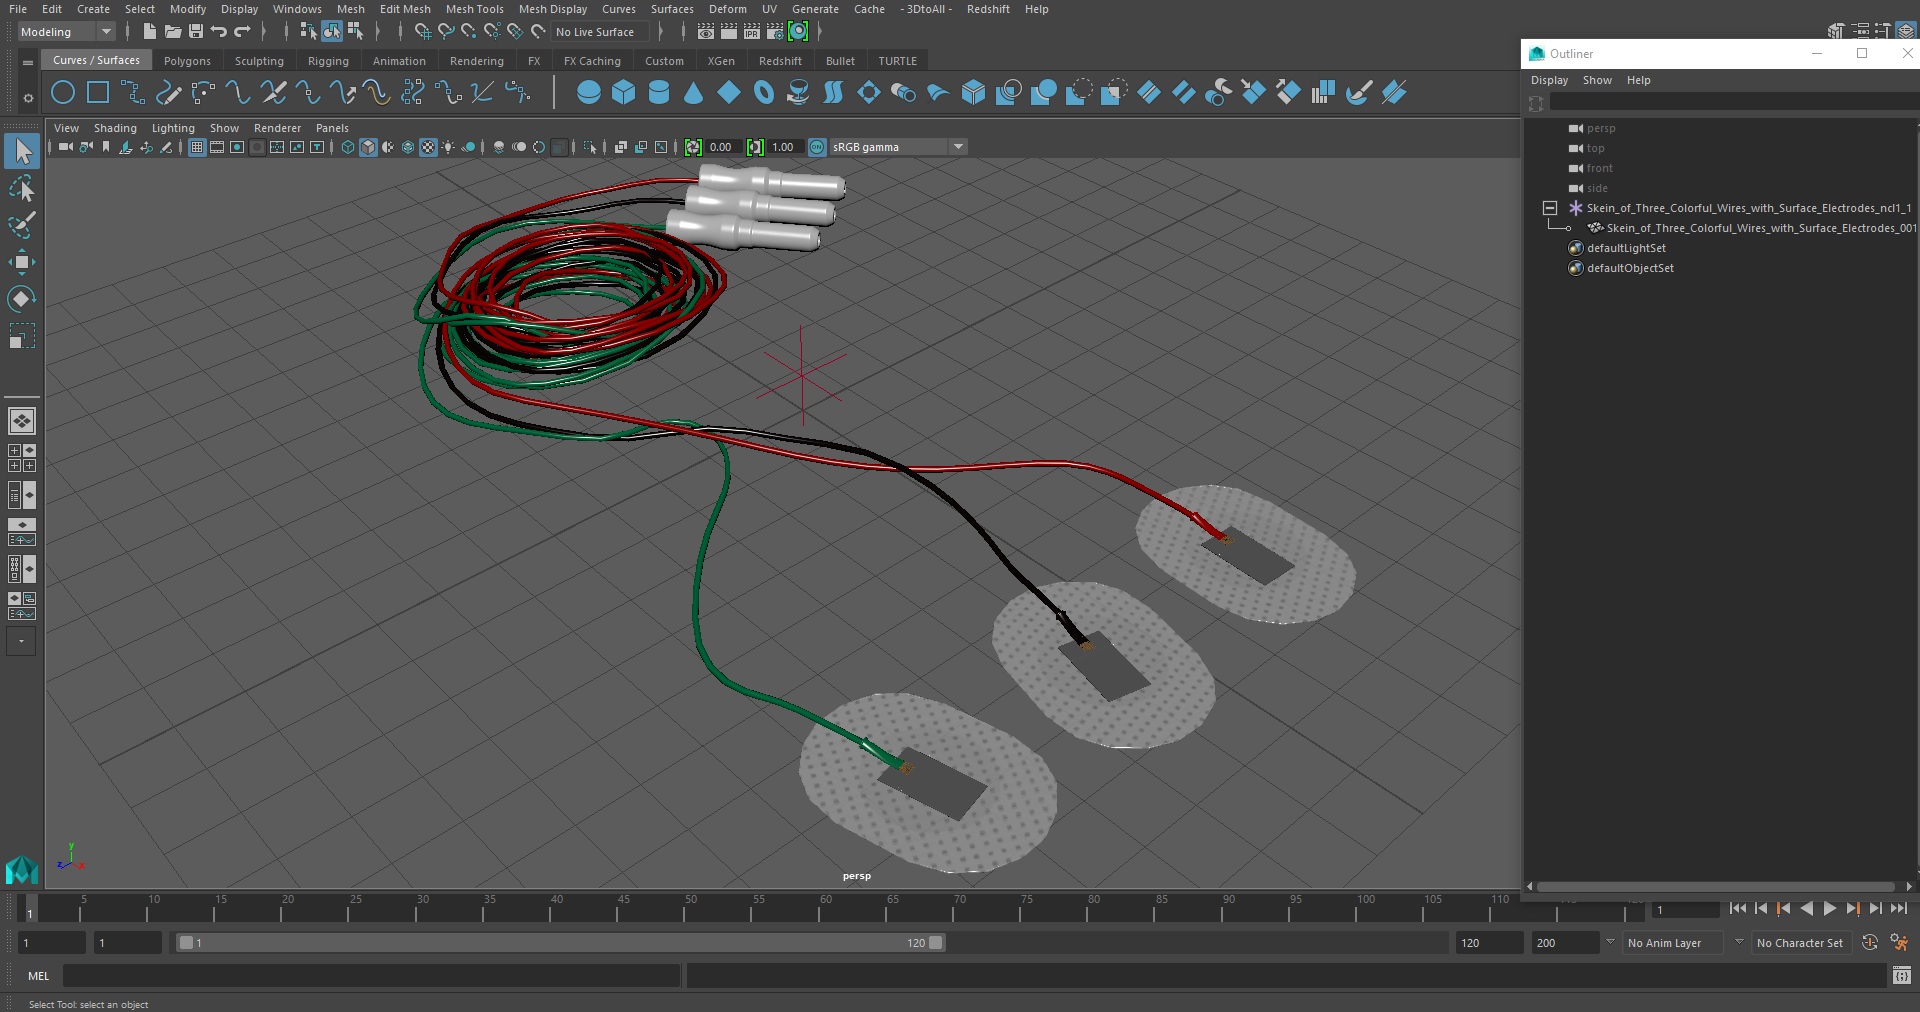The height and width of the screenshot is (1012, 1920).
Task: Create a NURBS cylinder from the shelf
Action: click(x=659, y=93)
